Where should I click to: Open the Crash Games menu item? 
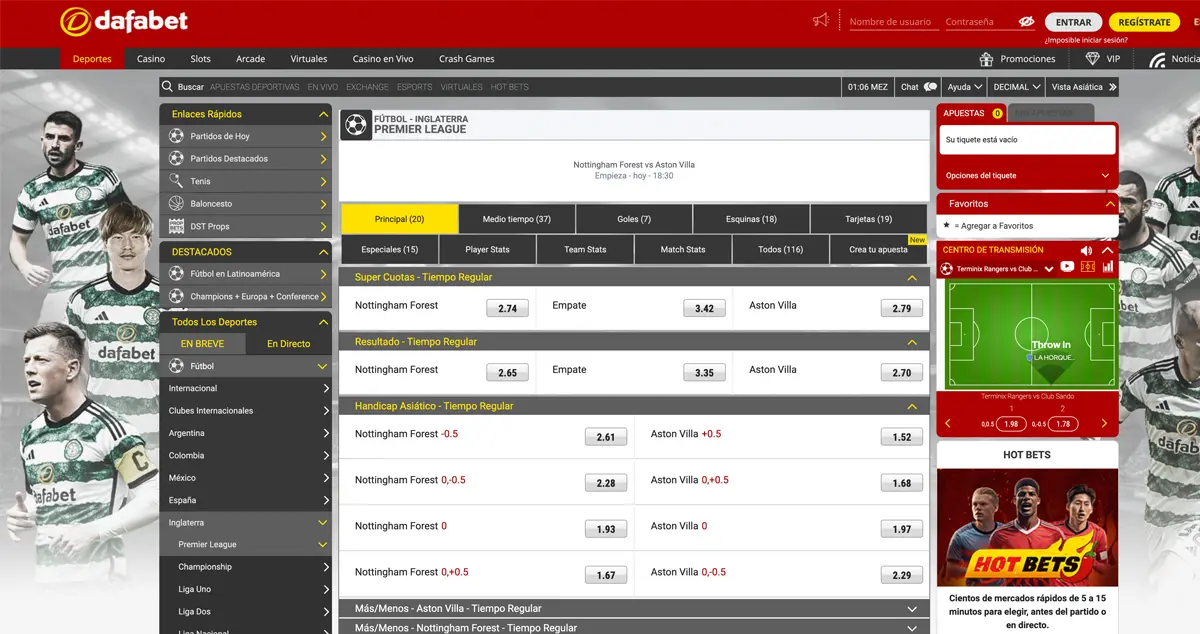tap(466, 59)
